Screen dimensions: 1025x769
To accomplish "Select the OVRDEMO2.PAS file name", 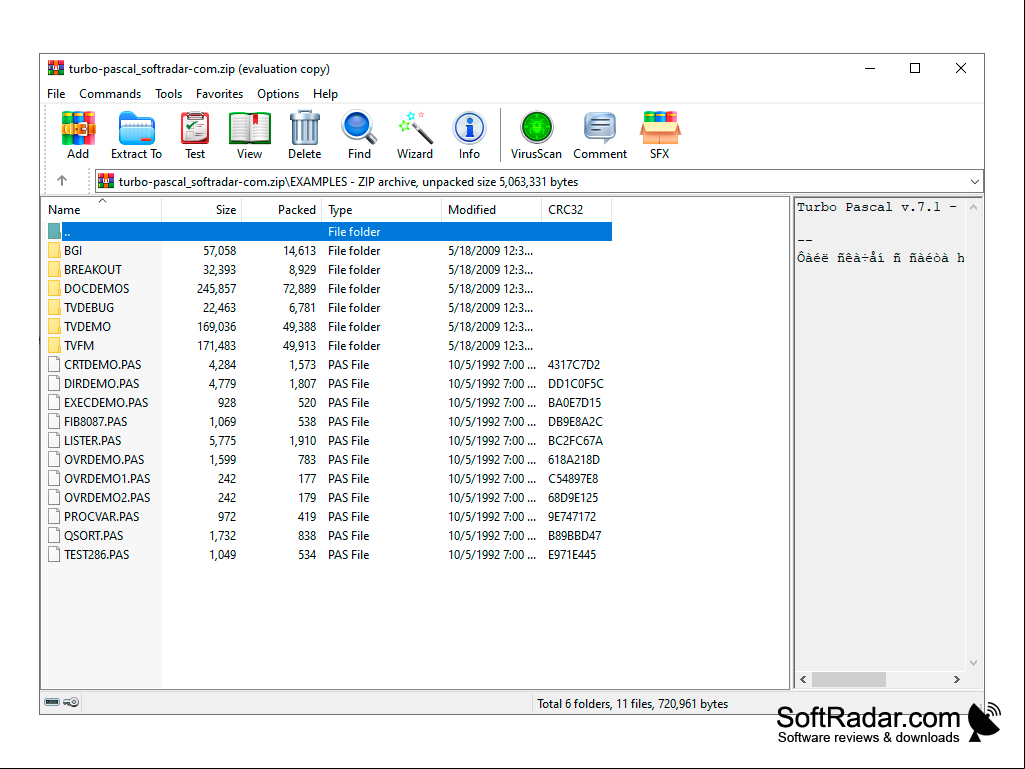I will 107,497.
